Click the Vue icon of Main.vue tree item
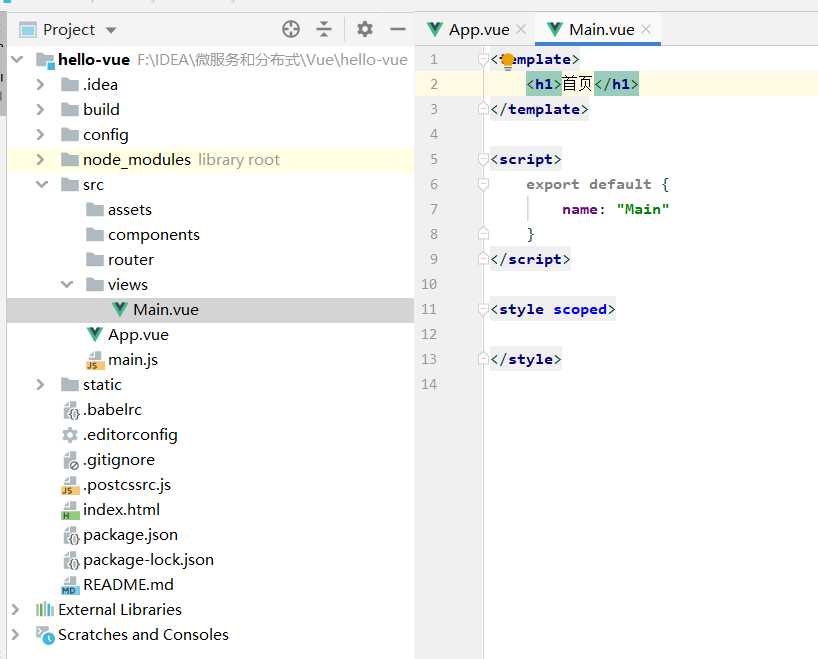The width and height of the screenshot is (818, 659). pyautogui.click(x=119, y=309)
